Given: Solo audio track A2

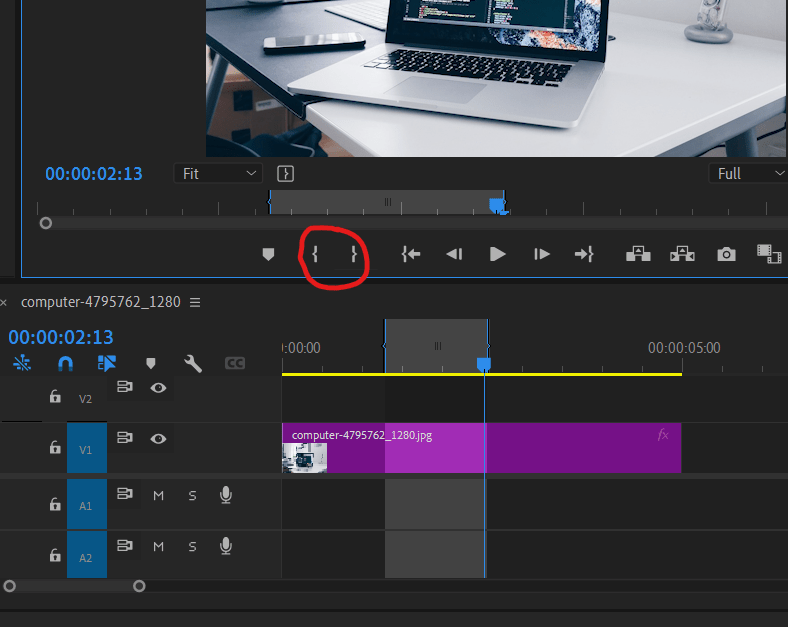Looking at the screenshot, I should click(x=192, y=546).
